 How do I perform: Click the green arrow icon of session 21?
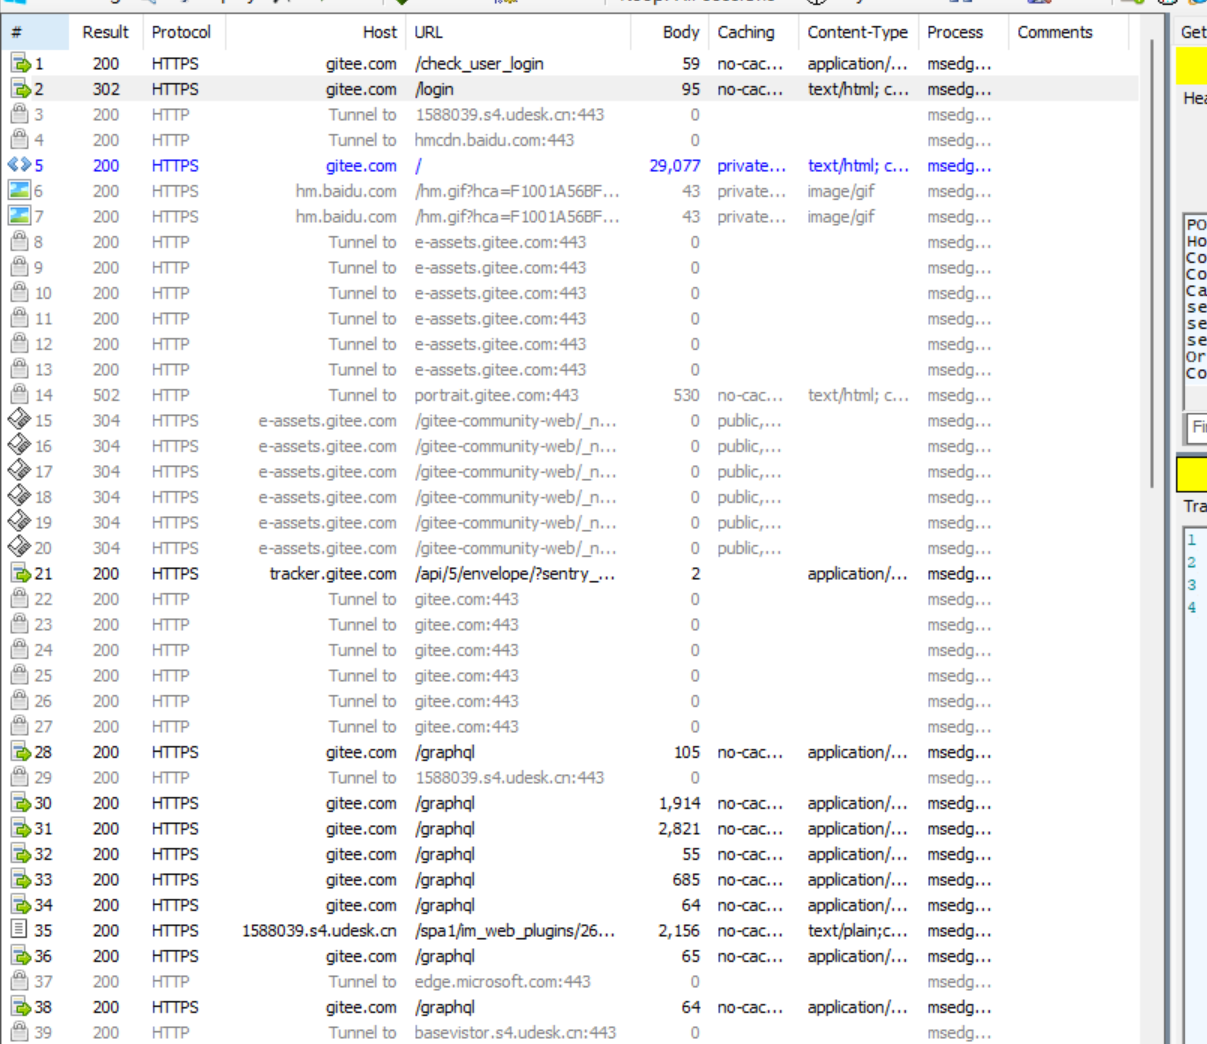coord(20,573)
